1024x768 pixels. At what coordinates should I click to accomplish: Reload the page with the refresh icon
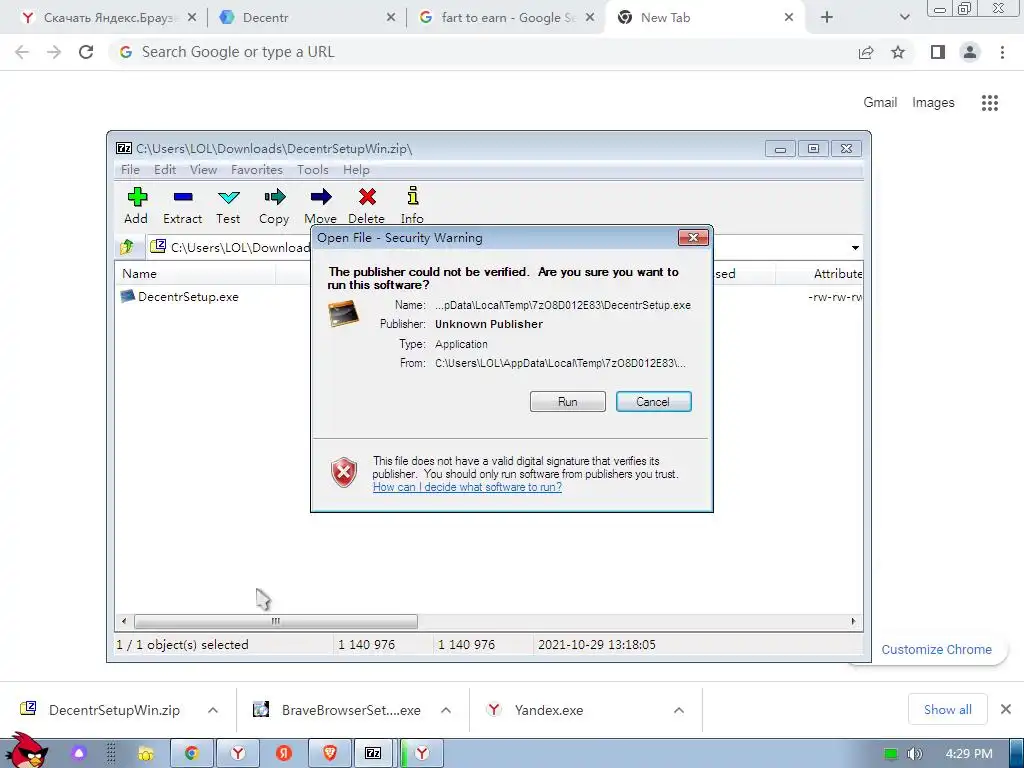86,52
